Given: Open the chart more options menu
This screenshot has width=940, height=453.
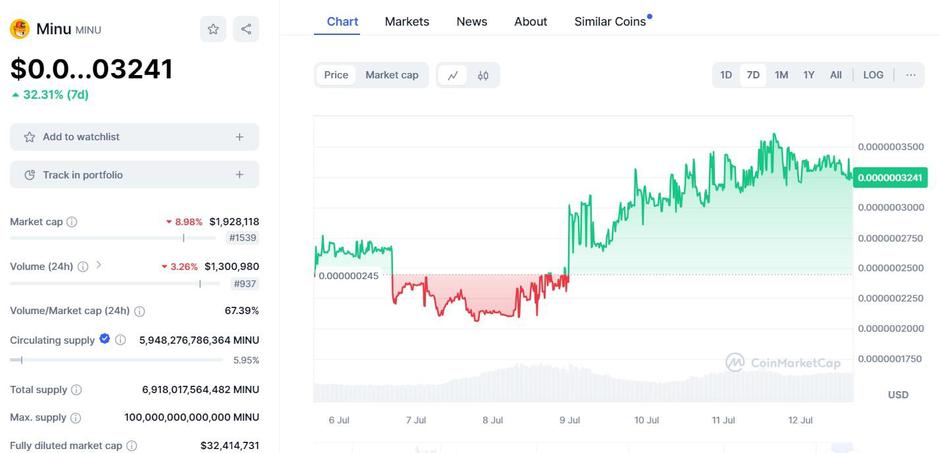Looking at the screenshot, I should tap(910, 75).
